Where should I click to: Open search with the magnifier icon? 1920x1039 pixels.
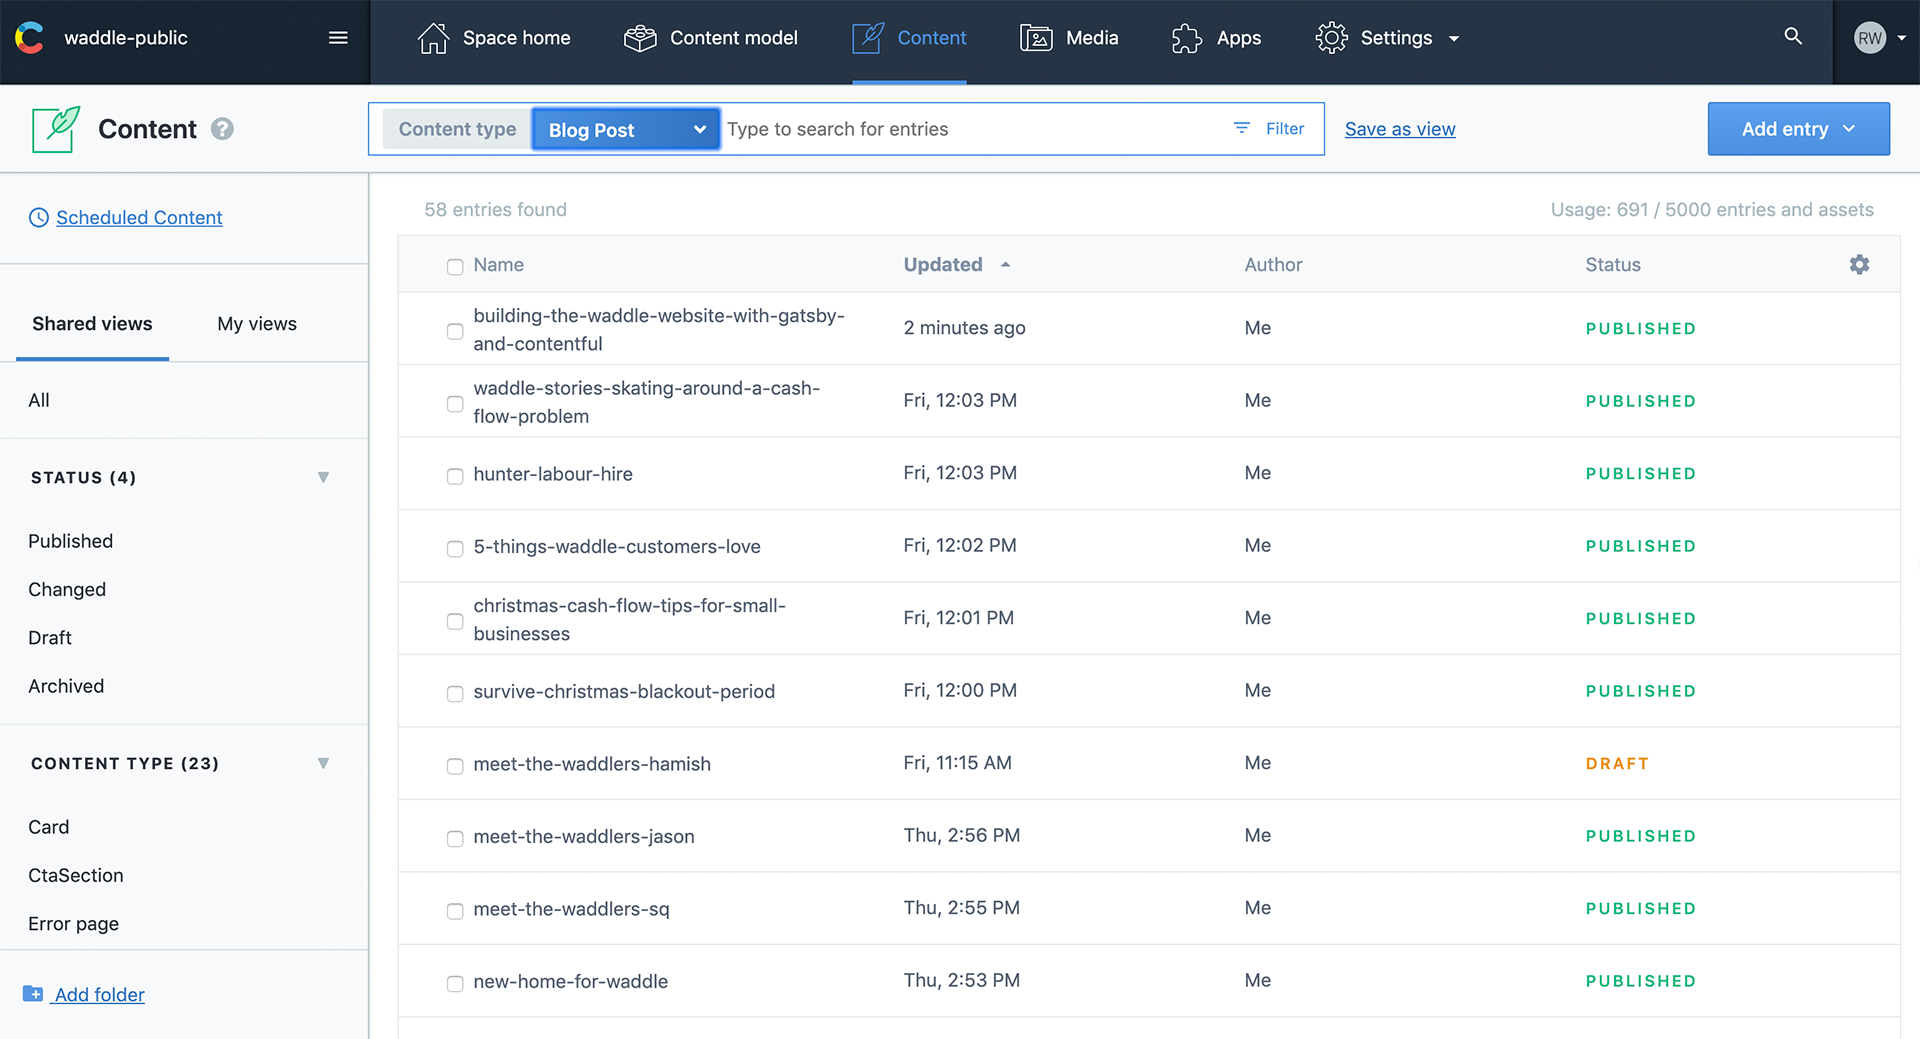coord(1793,37)
